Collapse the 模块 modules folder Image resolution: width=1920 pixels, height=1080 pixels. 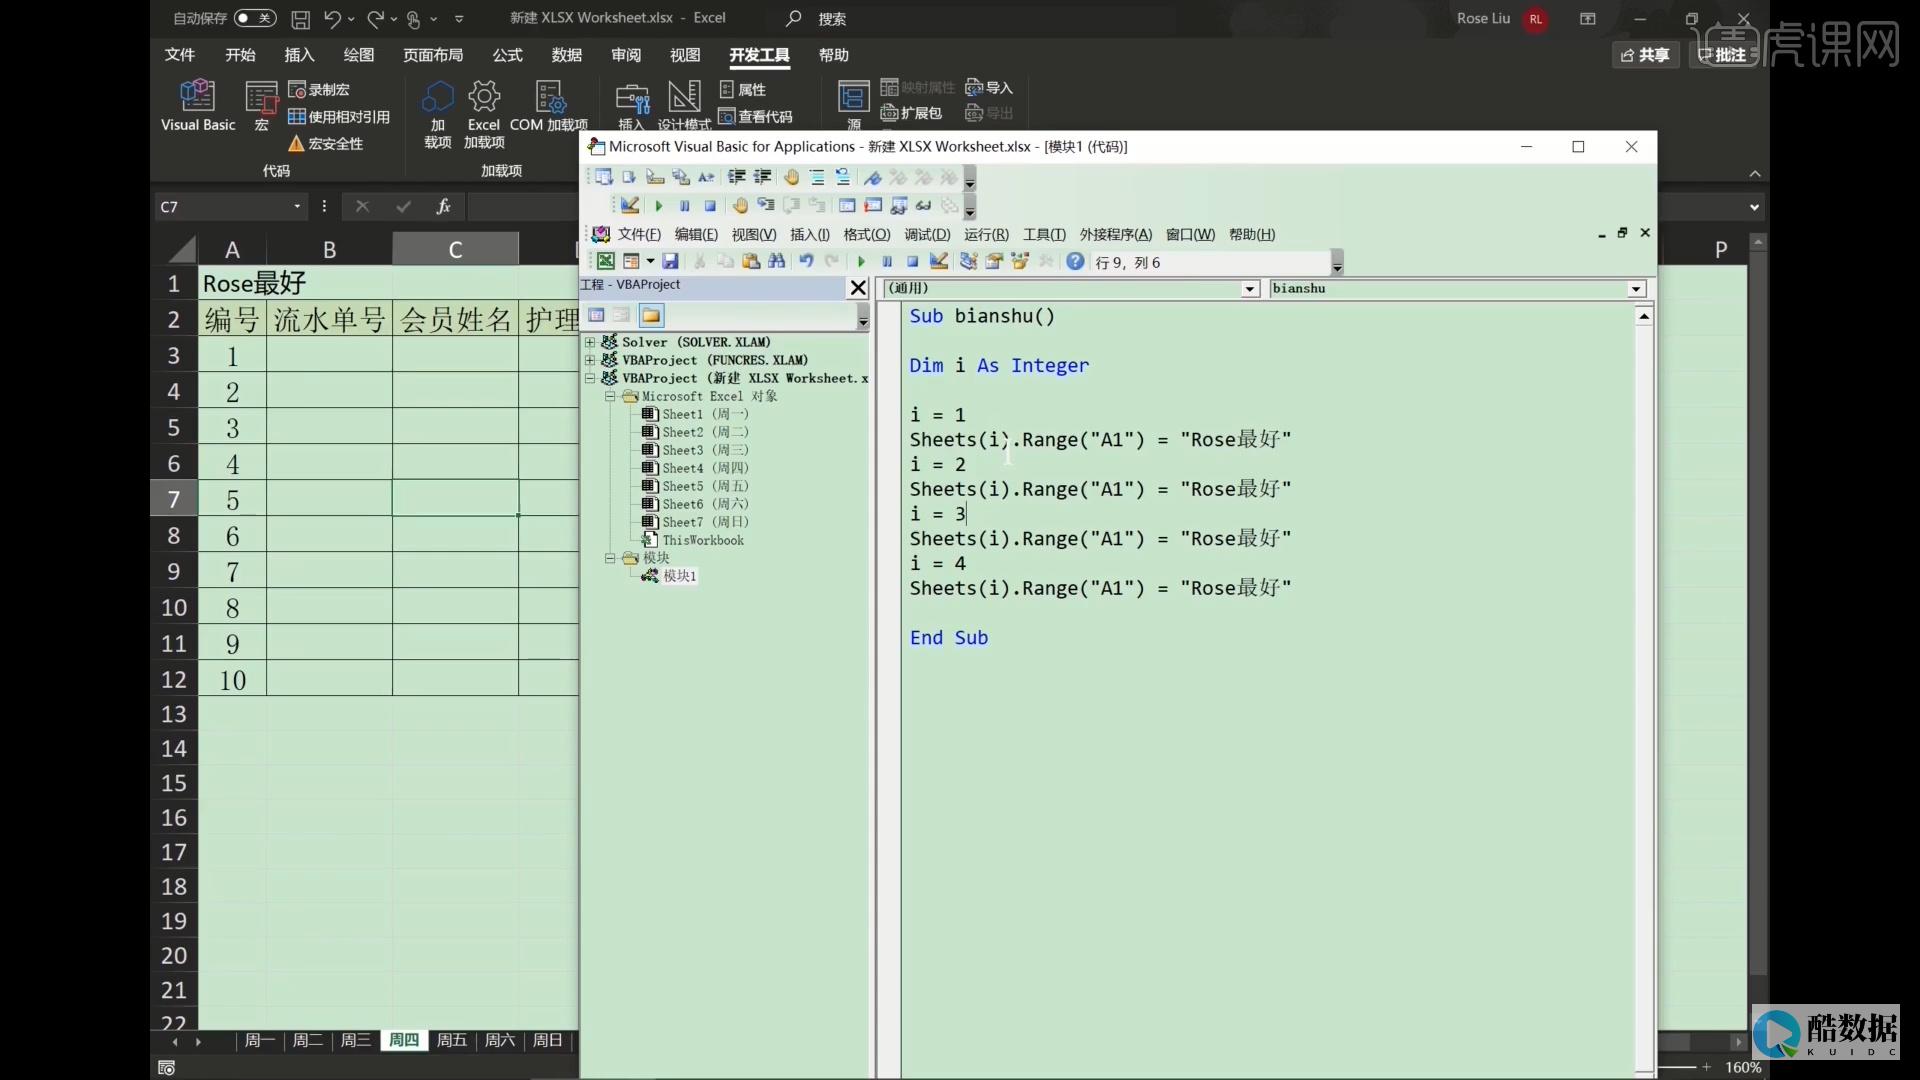pyautogui.click(x=610, y=558)
